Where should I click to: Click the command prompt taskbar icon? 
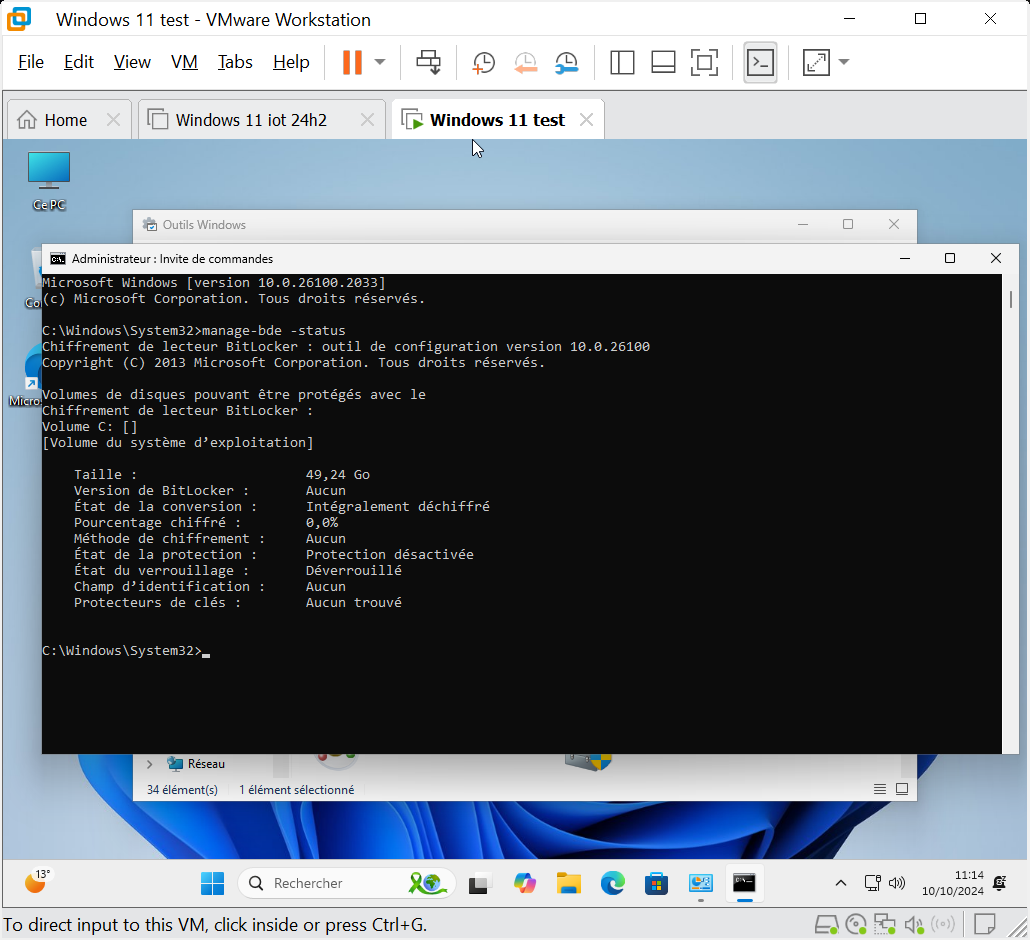click(744, 884)
